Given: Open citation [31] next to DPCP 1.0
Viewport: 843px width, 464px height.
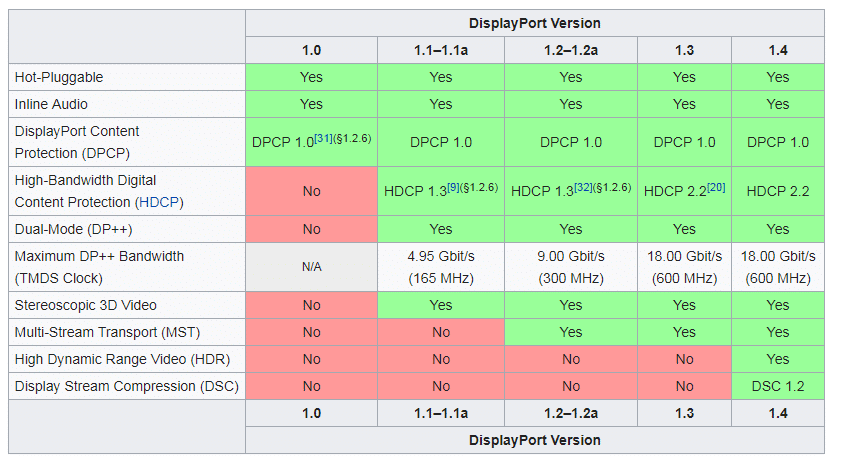Looking at the screenshot, I should click(323, 138).
